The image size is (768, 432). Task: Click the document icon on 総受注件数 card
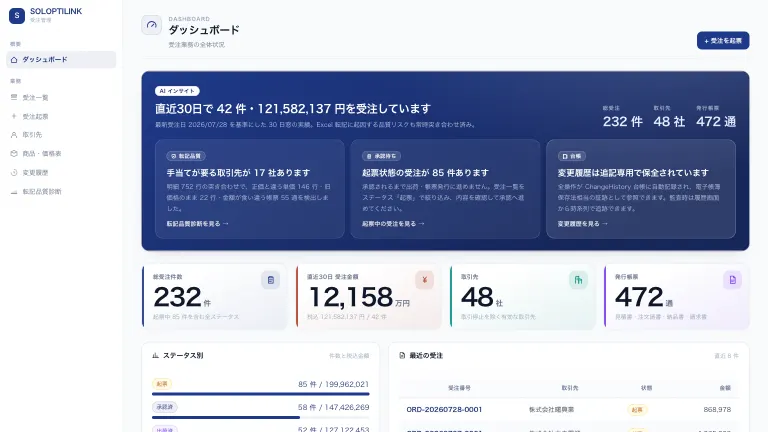270,280
